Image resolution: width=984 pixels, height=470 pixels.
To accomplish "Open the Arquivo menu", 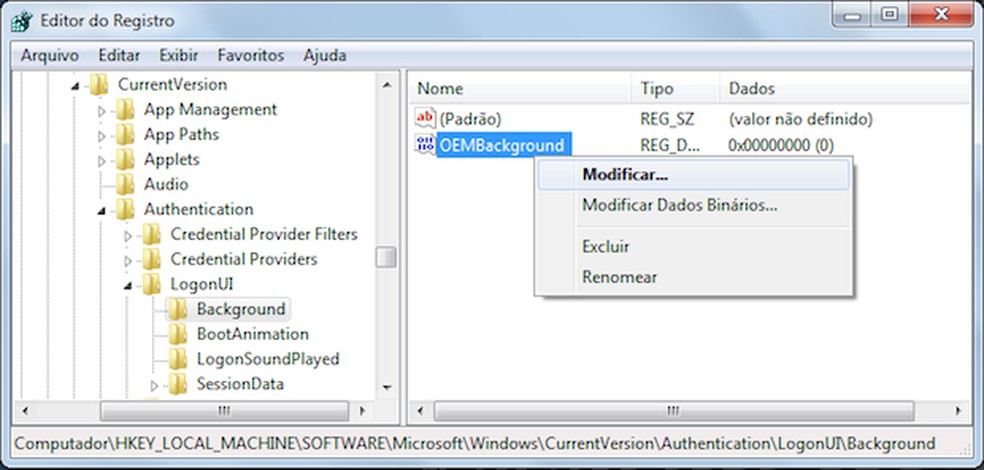I will 50,56.
